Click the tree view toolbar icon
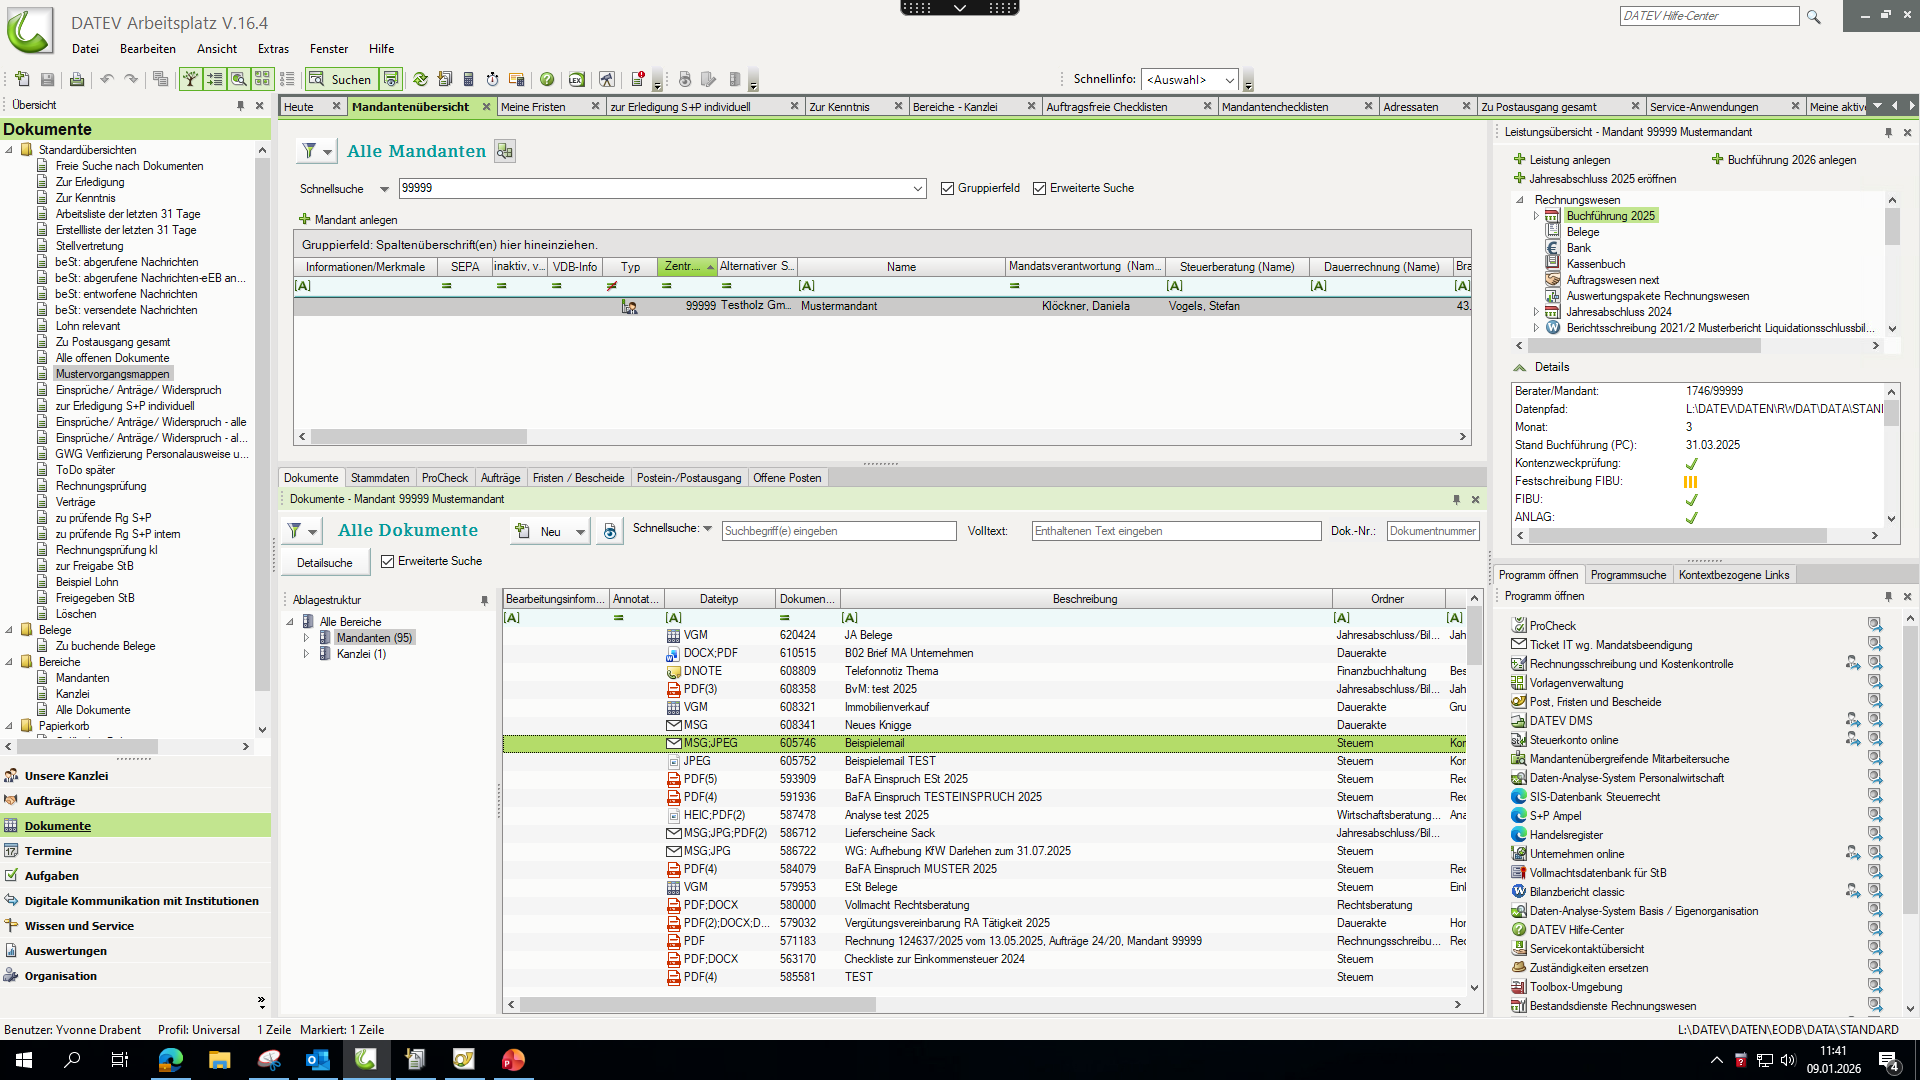Image resolution: width=1920 pixels, height=1080 pixels. (190, 79)
